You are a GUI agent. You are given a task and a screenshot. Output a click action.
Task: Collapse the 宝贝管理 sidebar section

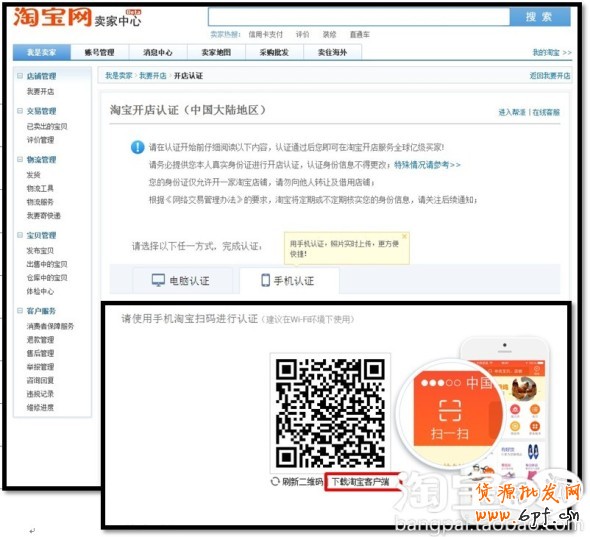pos(20,235)
